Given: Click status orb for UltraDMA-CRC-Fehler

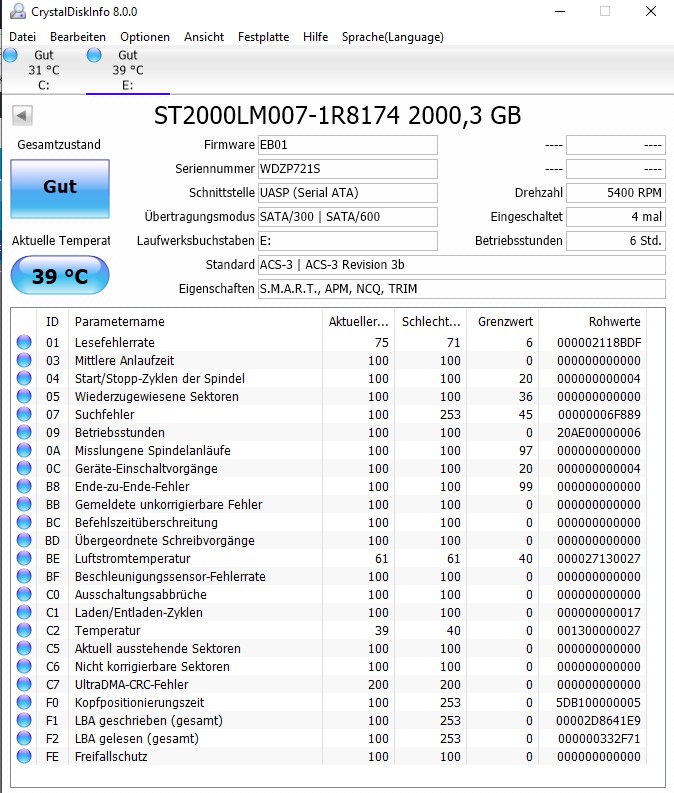Looking at the screenshot, I should pyautogui.click(x=24, y=684).
